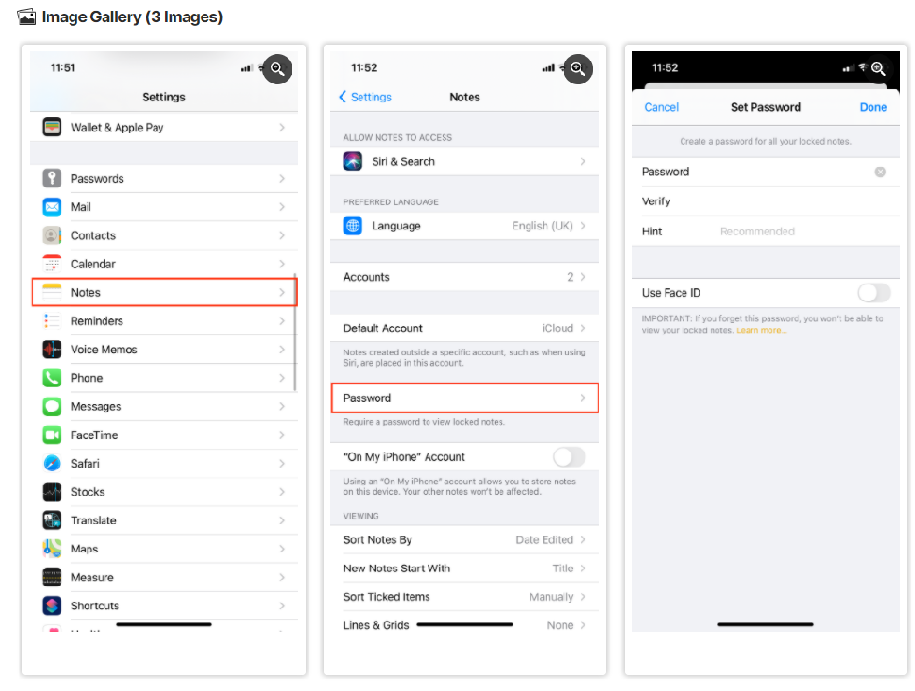915x691 pixels.
Task: Tap Done on the Set Password screen
Action: pos(873,107)
